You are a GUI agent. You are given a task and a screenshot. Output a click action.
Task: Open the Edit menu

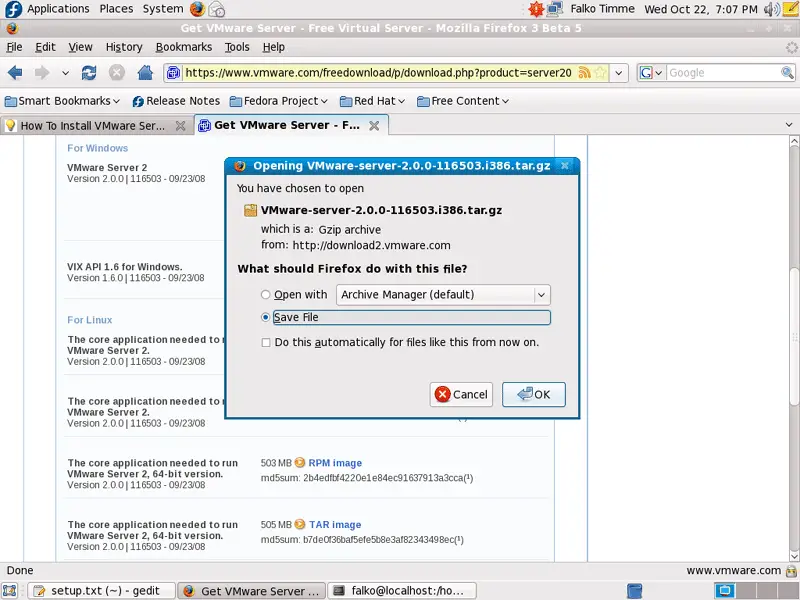click(45, 47)
